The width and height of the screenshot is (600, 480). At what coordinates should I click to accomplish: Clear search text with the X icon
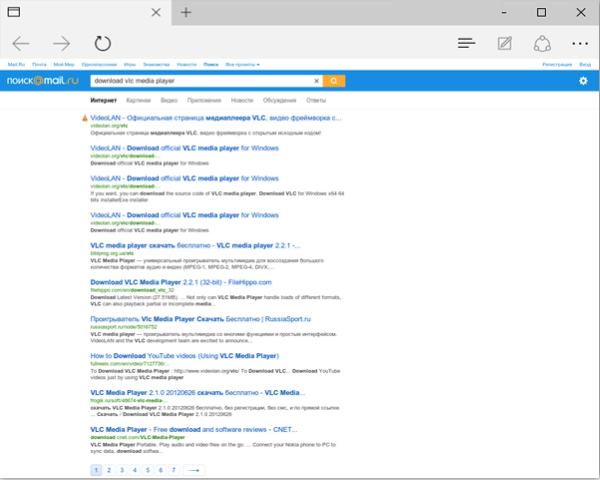coord(316,81)
